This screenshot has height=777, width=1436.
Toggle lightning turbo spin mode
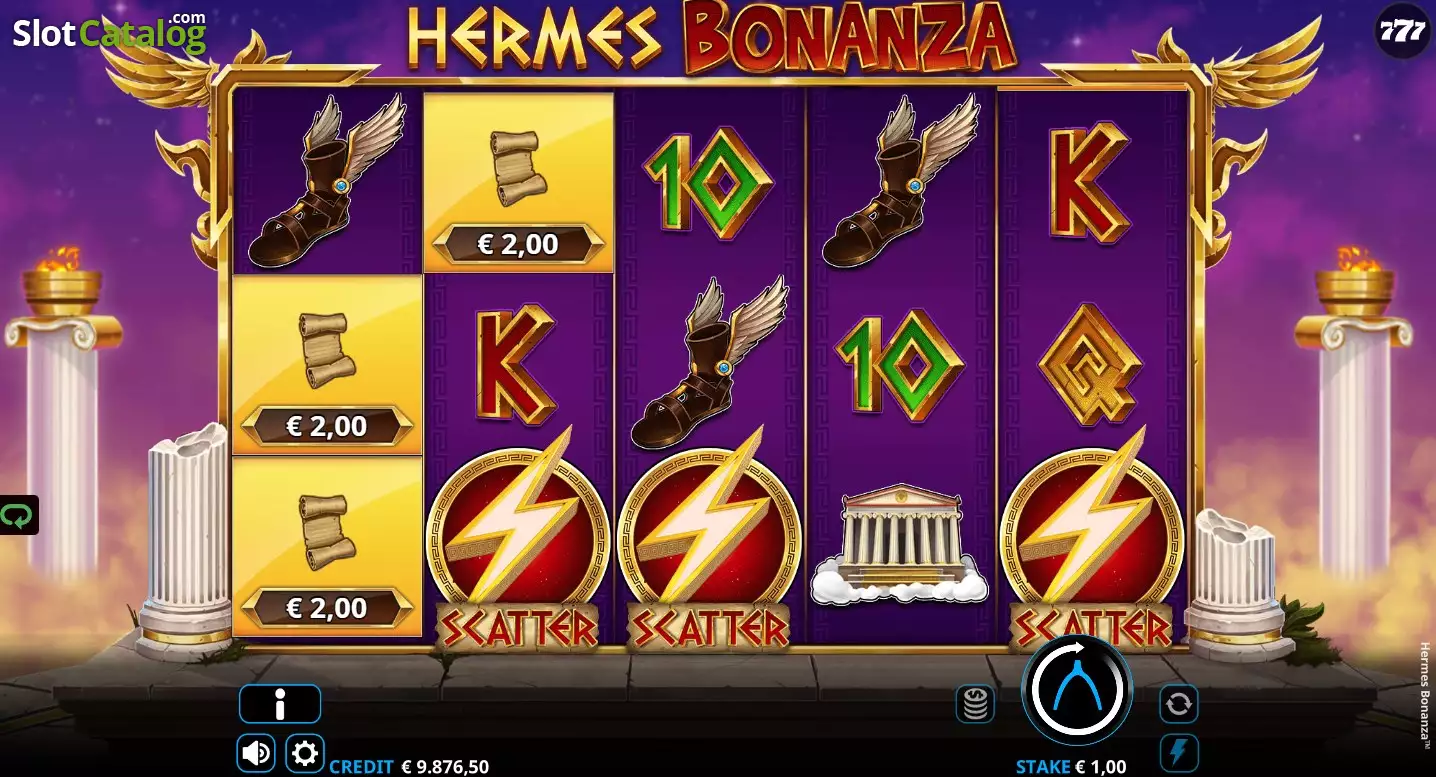(x=1178, y=753)
